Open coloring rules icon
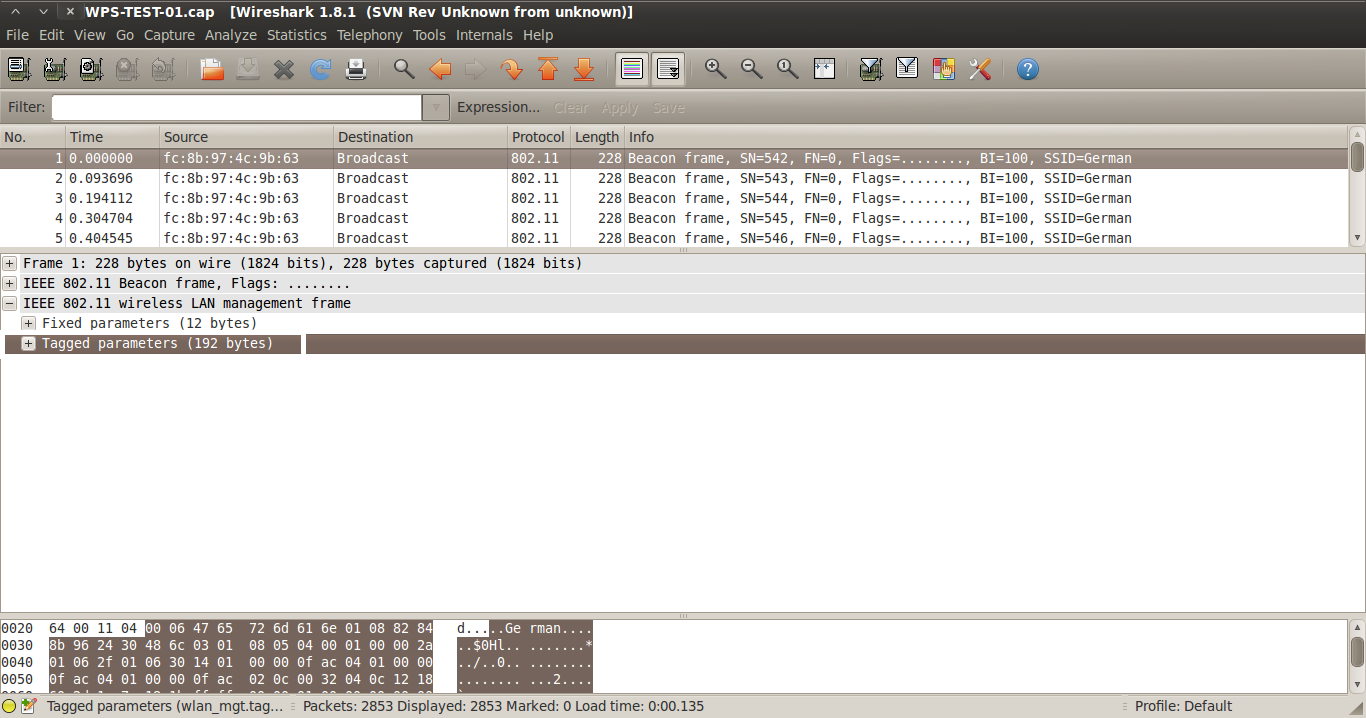The height and width of the screenshot is (718, 1366). tap(943, 69)
